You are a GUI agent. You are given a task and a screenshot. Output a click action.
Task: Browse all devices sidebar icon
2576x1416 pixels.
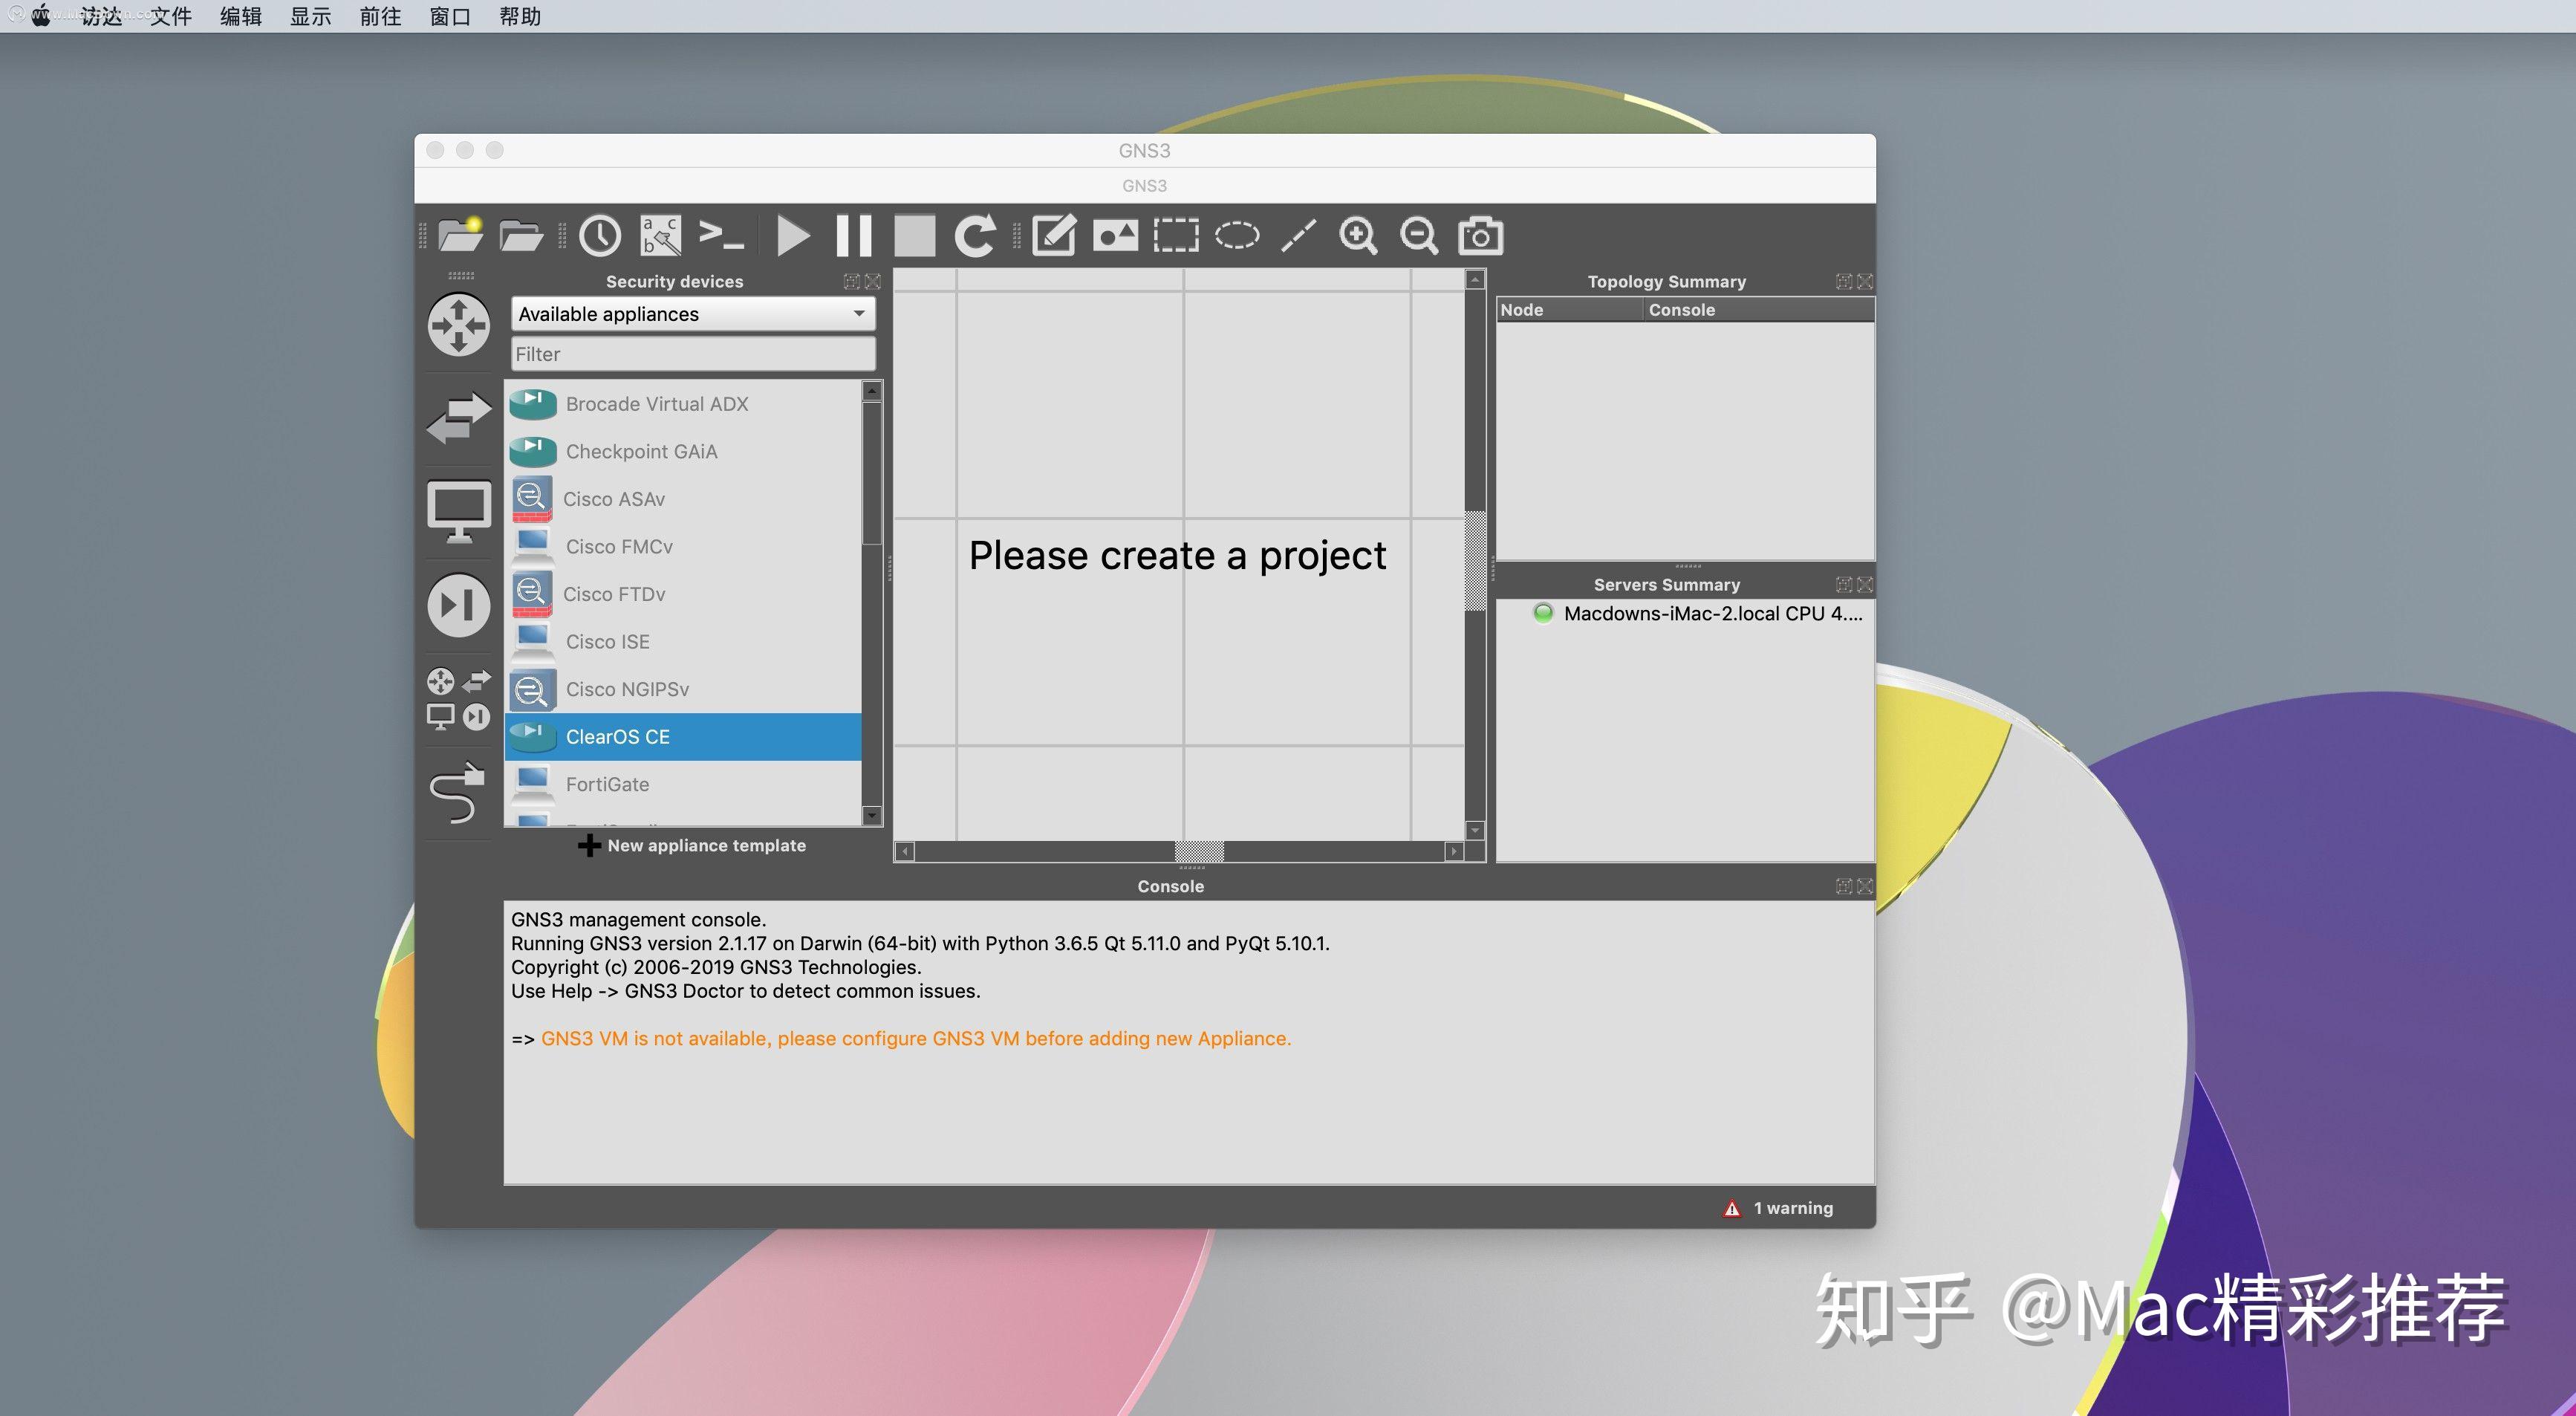[459, 700]
